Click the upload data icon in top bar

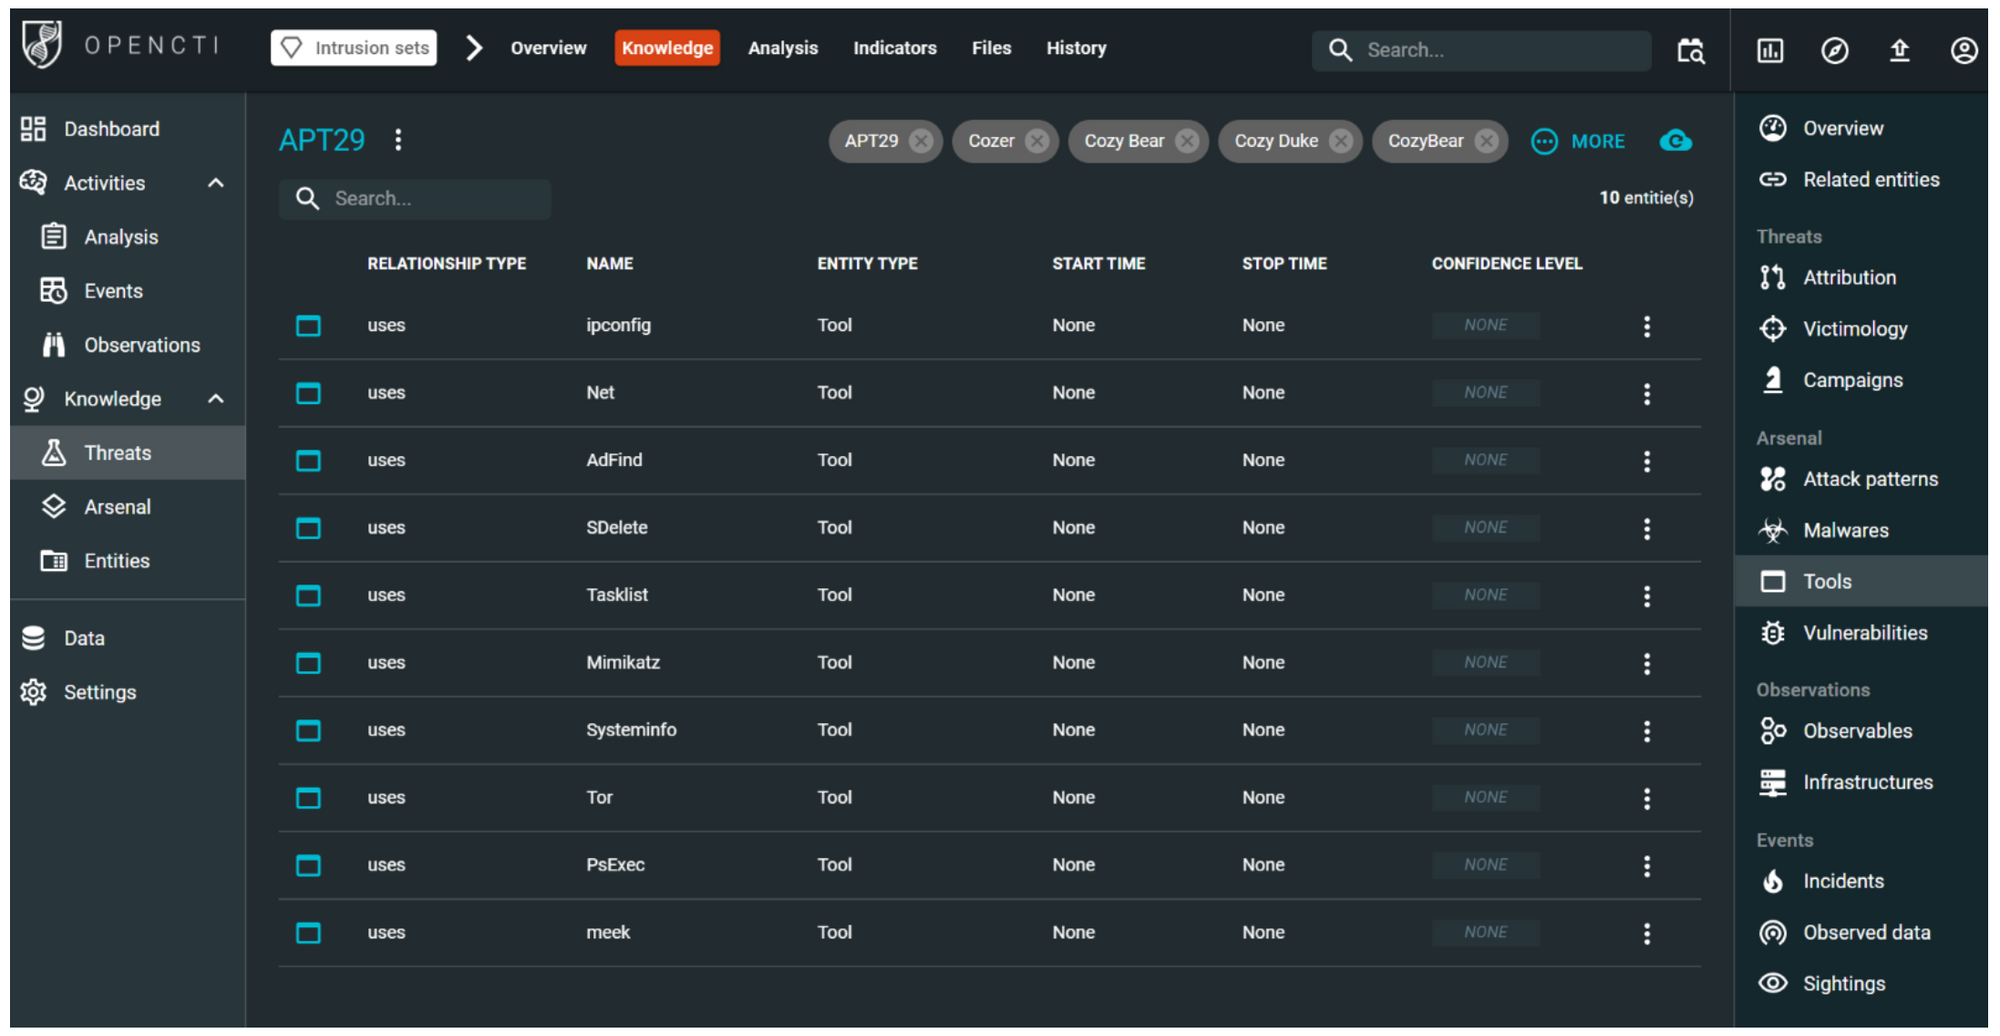click(x=1899, y=50)
